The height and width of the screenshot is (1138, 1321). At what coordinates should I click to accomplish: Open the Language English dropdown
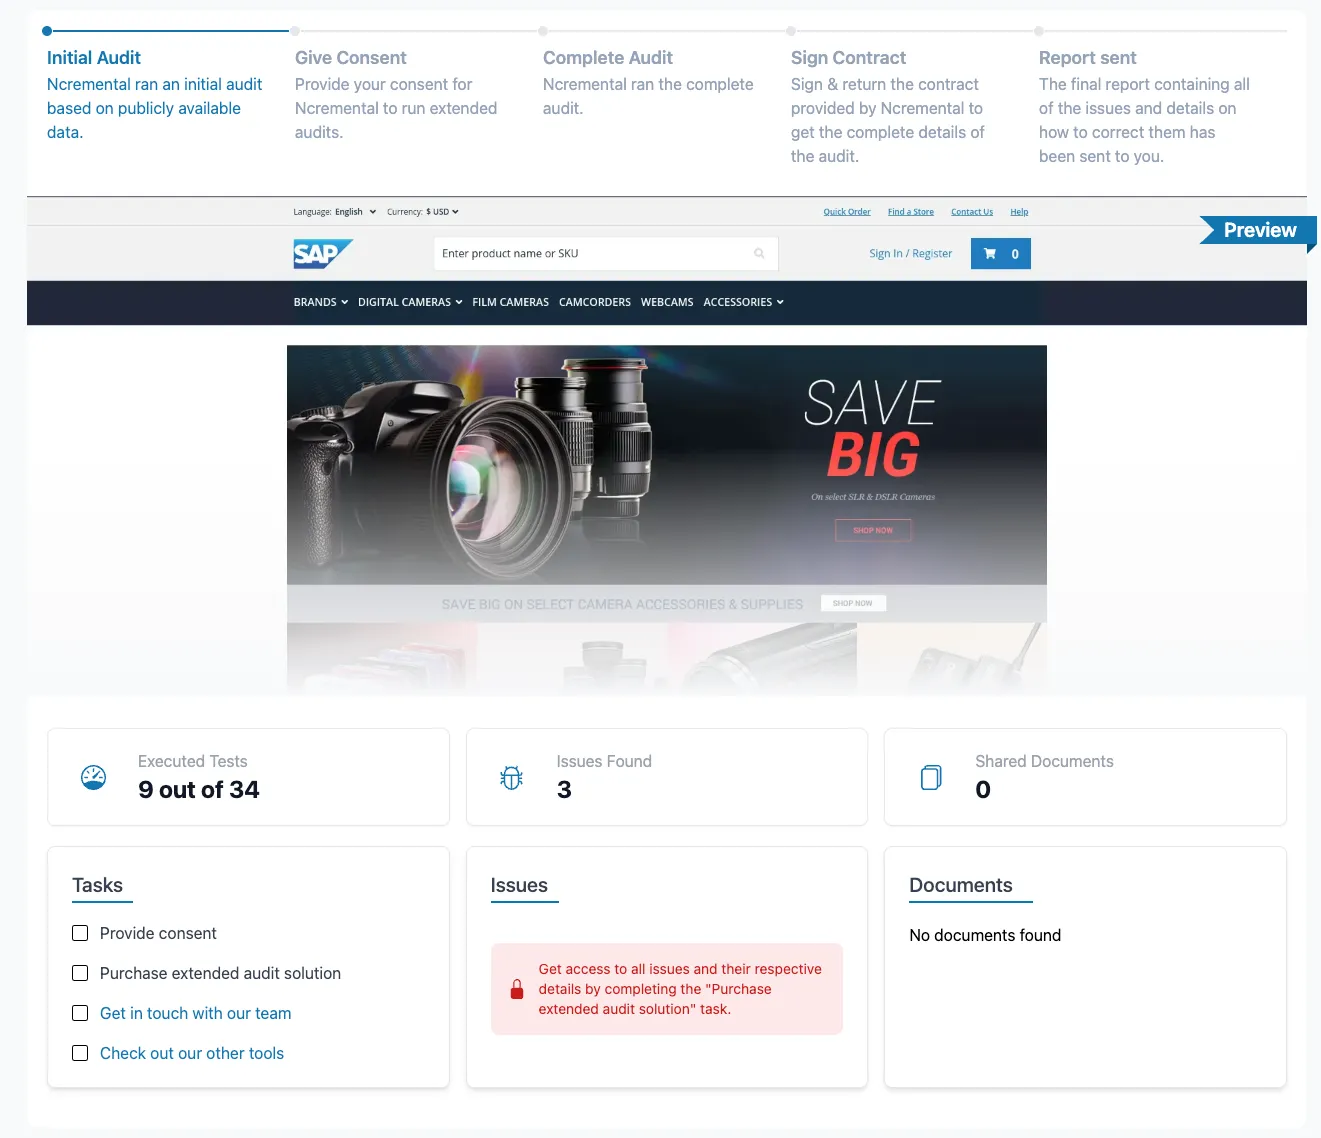pos(355,212)
